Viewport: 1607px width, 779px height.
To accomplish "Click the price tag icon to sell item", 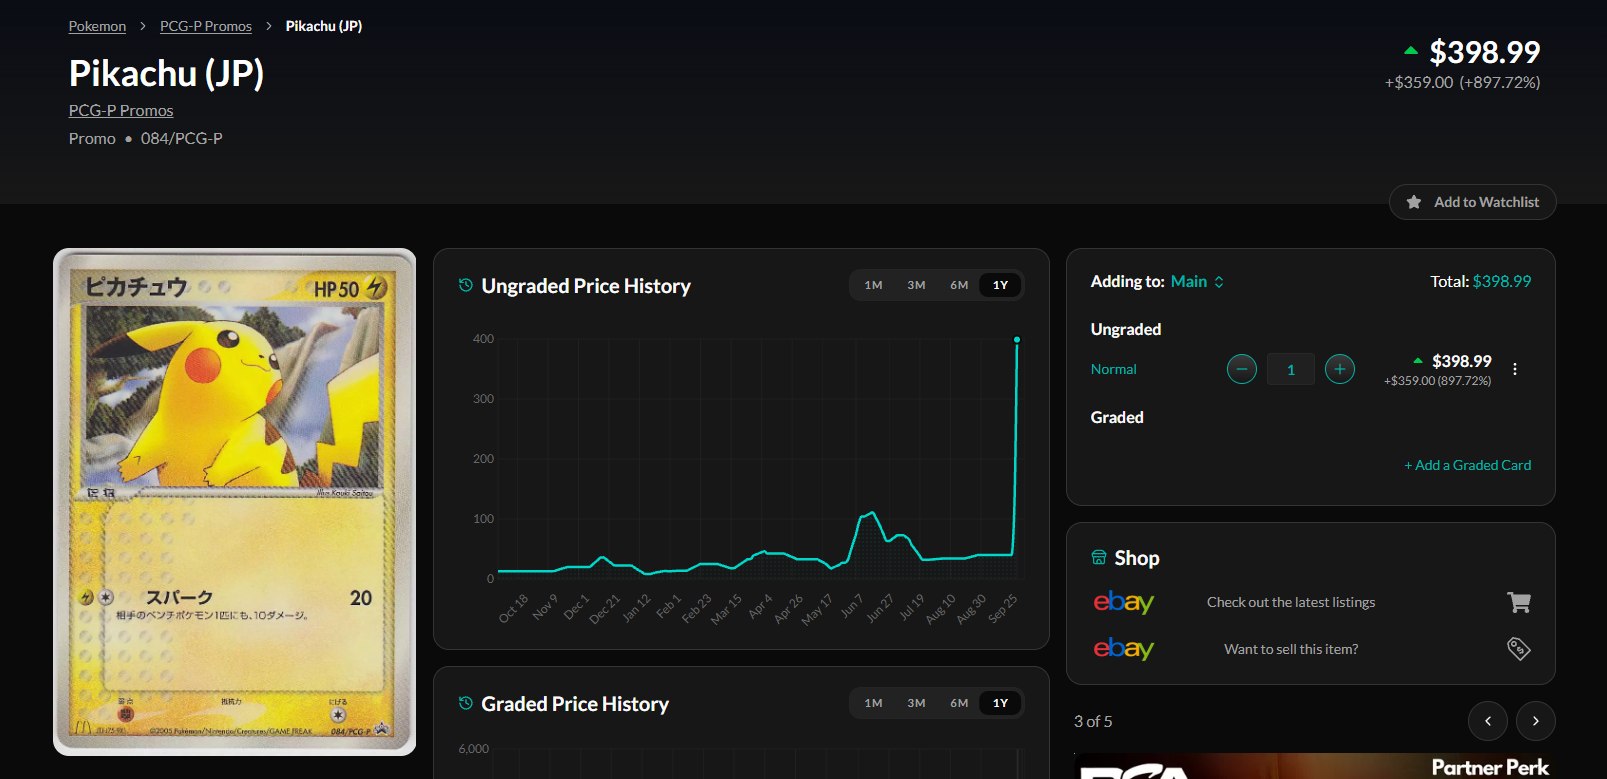I will pyautogui.click(x=1519, y=649).
